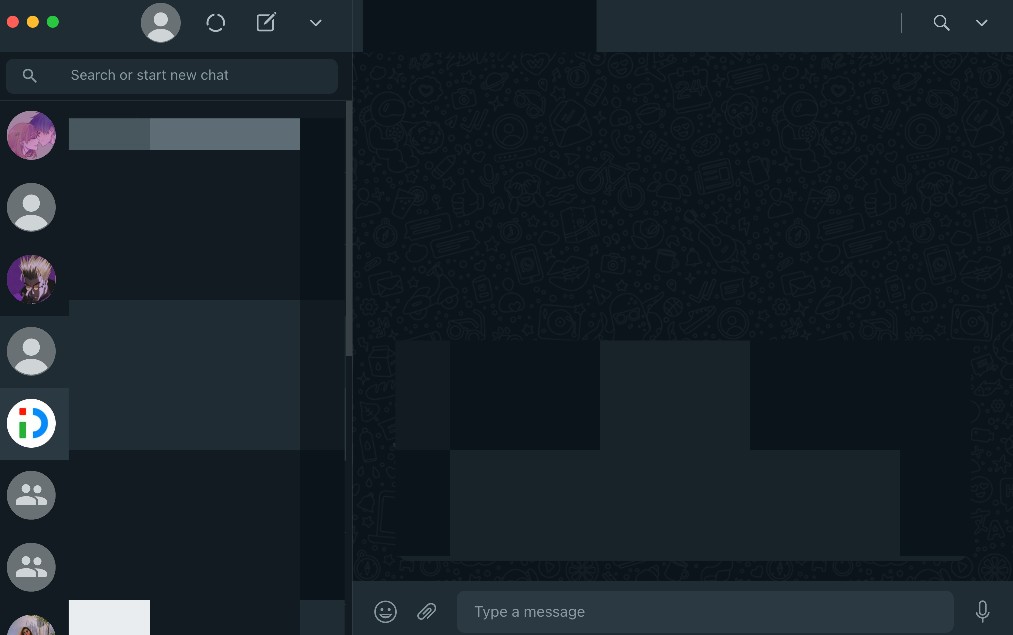Open the chat with the purple spiky-haired avatar
Screen dimensions: 1013x635
coord(31,279)
